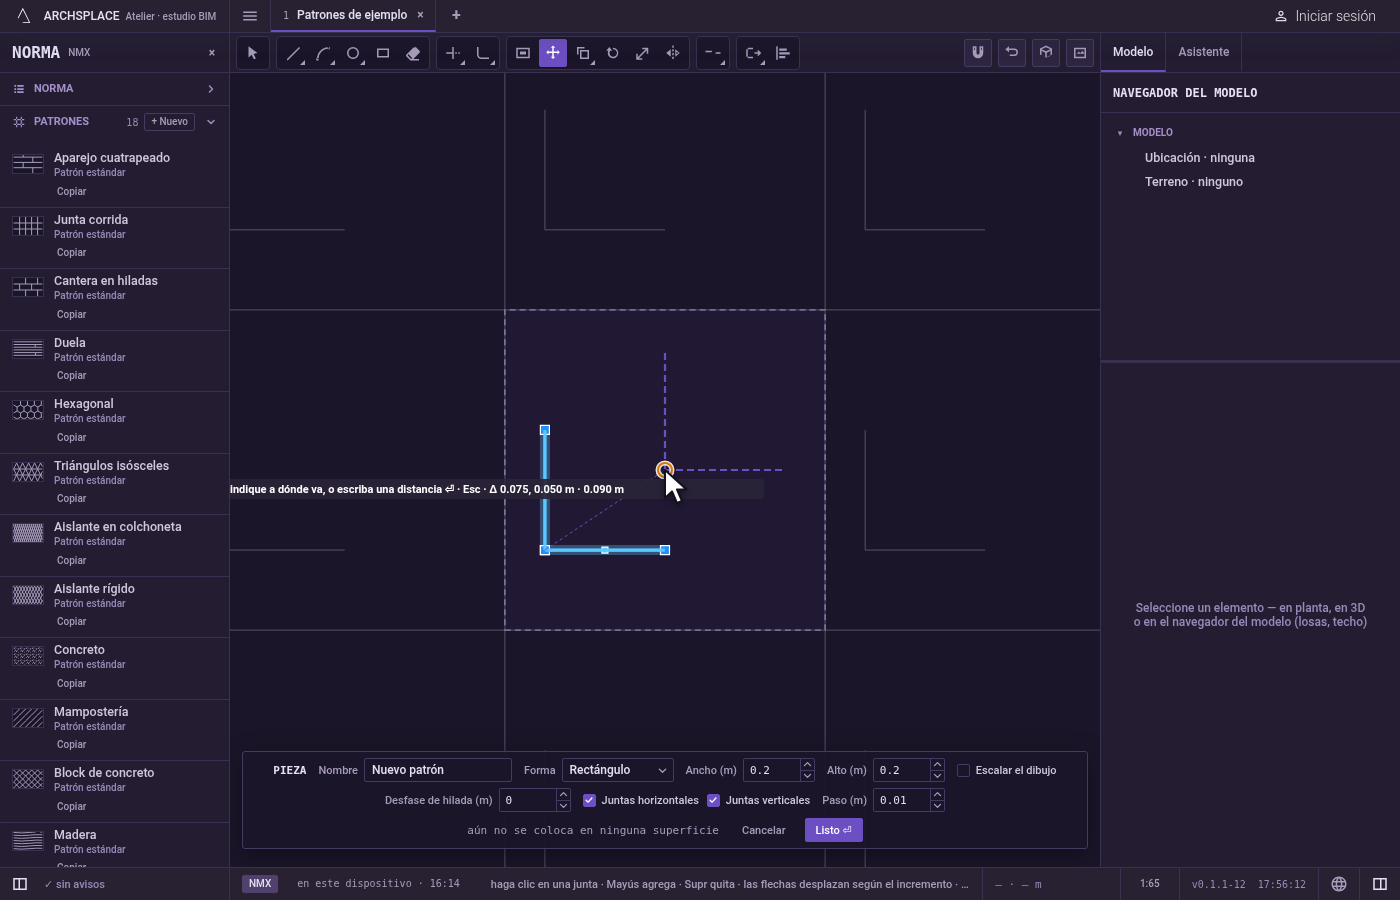This screenshot has width=1400, height=900.
Task: Click Cancelar in the pieza panel
Action: 764,830
